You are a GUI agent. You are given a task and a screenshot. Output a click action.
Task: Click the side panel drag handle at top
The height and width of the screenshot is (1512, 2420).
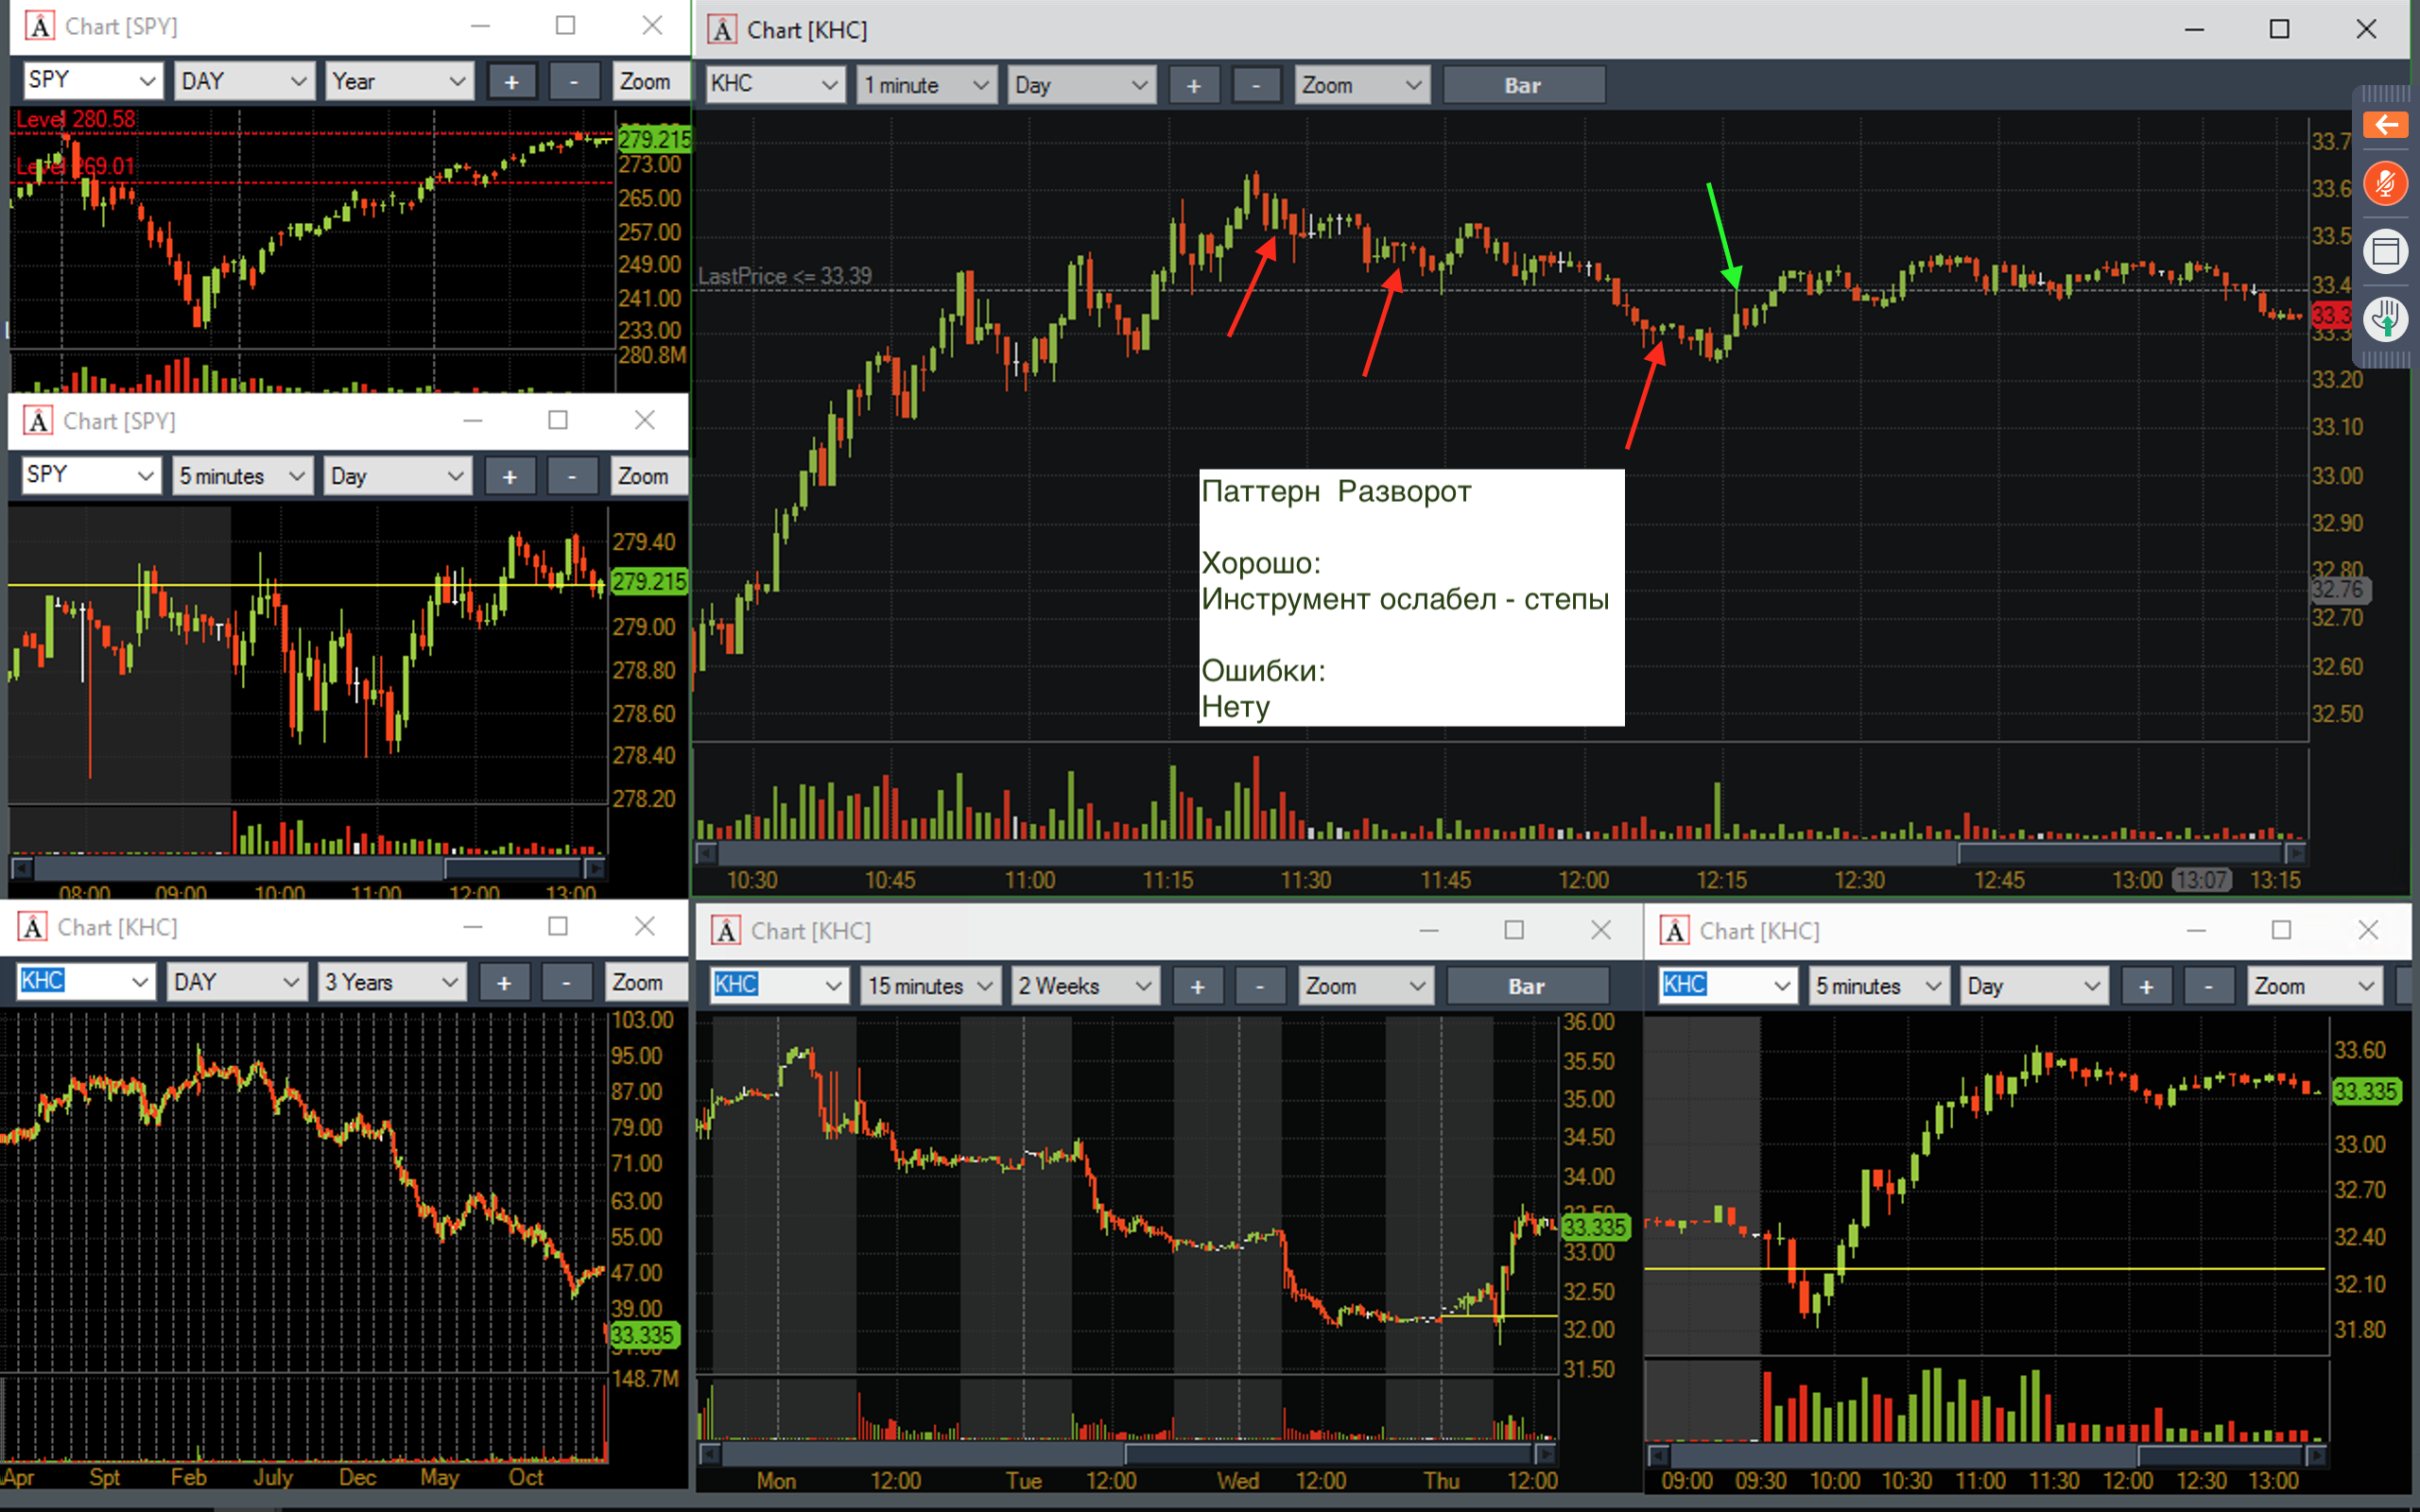[2386, 94]
